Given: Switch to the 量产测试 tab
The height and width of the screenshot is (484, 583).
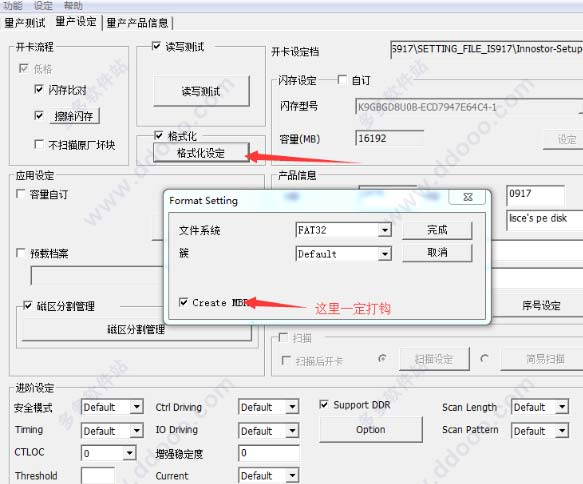Looking at the screenshot, I should click(25, 23).
